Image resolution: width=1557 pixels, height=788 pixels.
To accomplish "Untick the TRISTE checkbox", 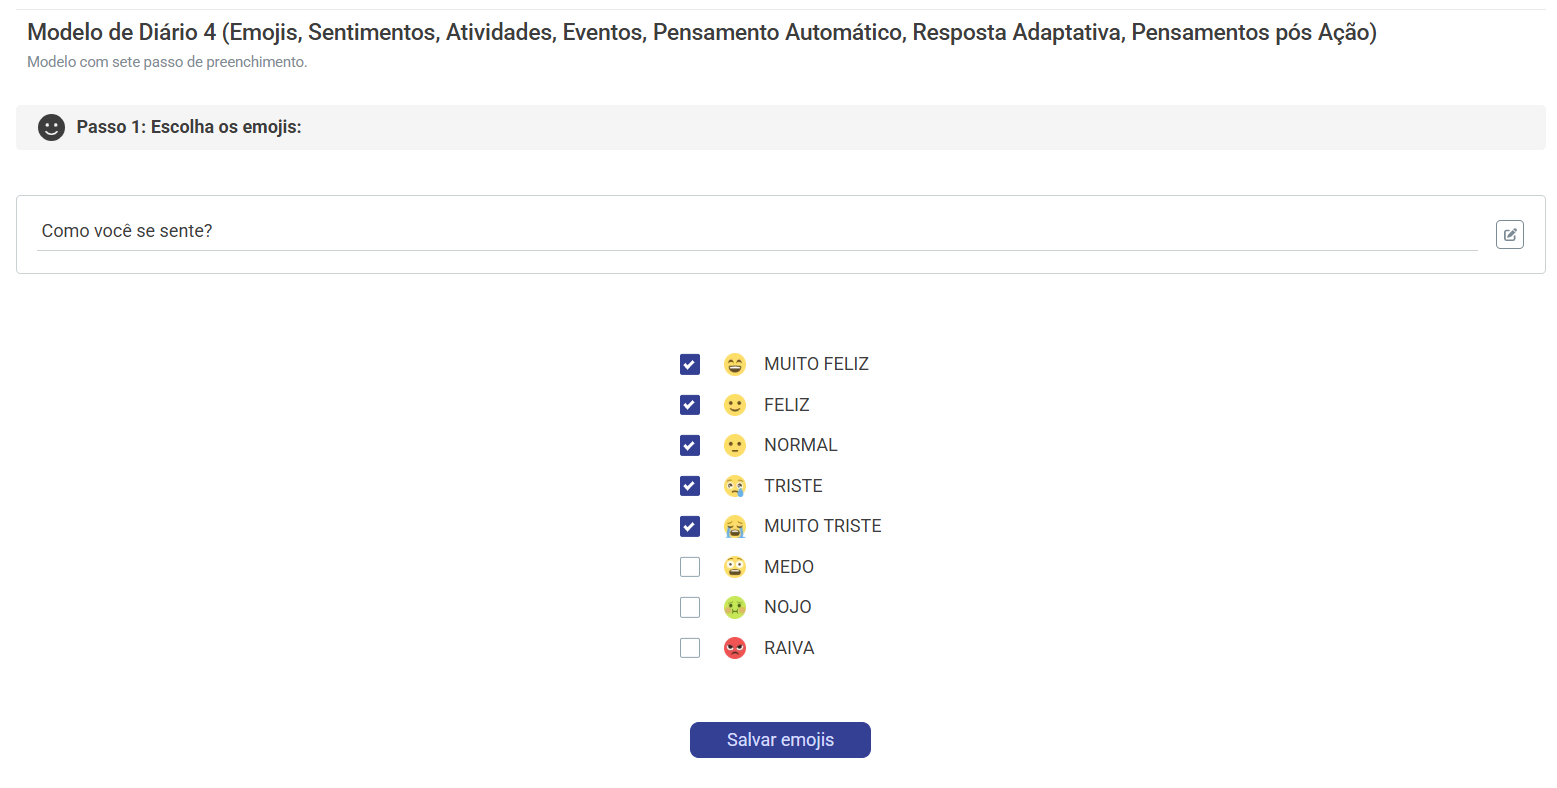I will 690,486.
